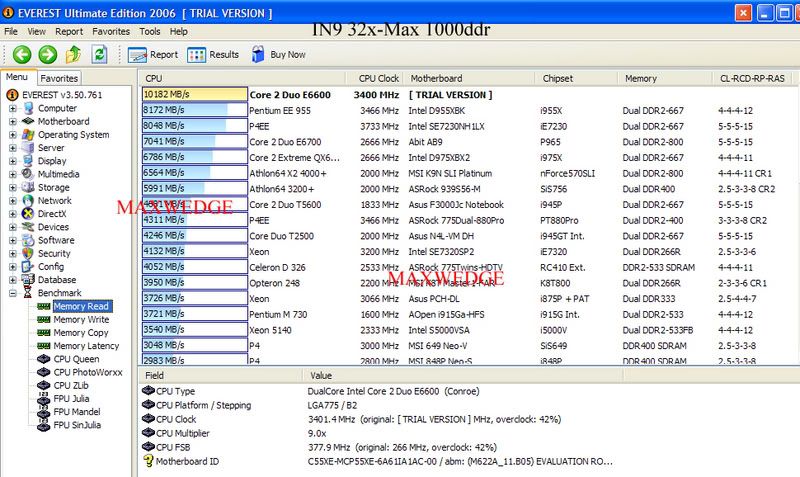Open the FPU Julia benchmark

point(71,399)
